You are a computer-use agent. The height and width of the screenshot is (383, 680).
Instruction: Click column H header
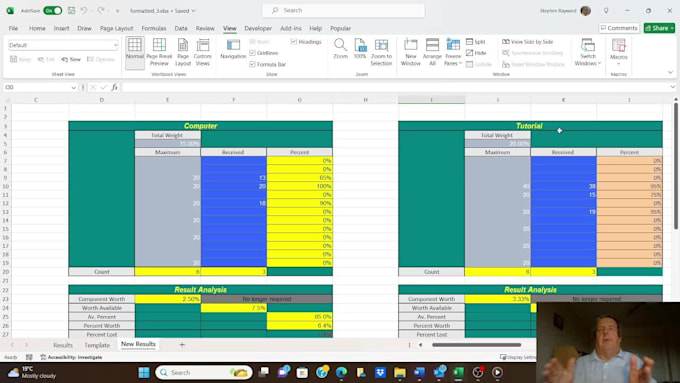pos(366,100)
